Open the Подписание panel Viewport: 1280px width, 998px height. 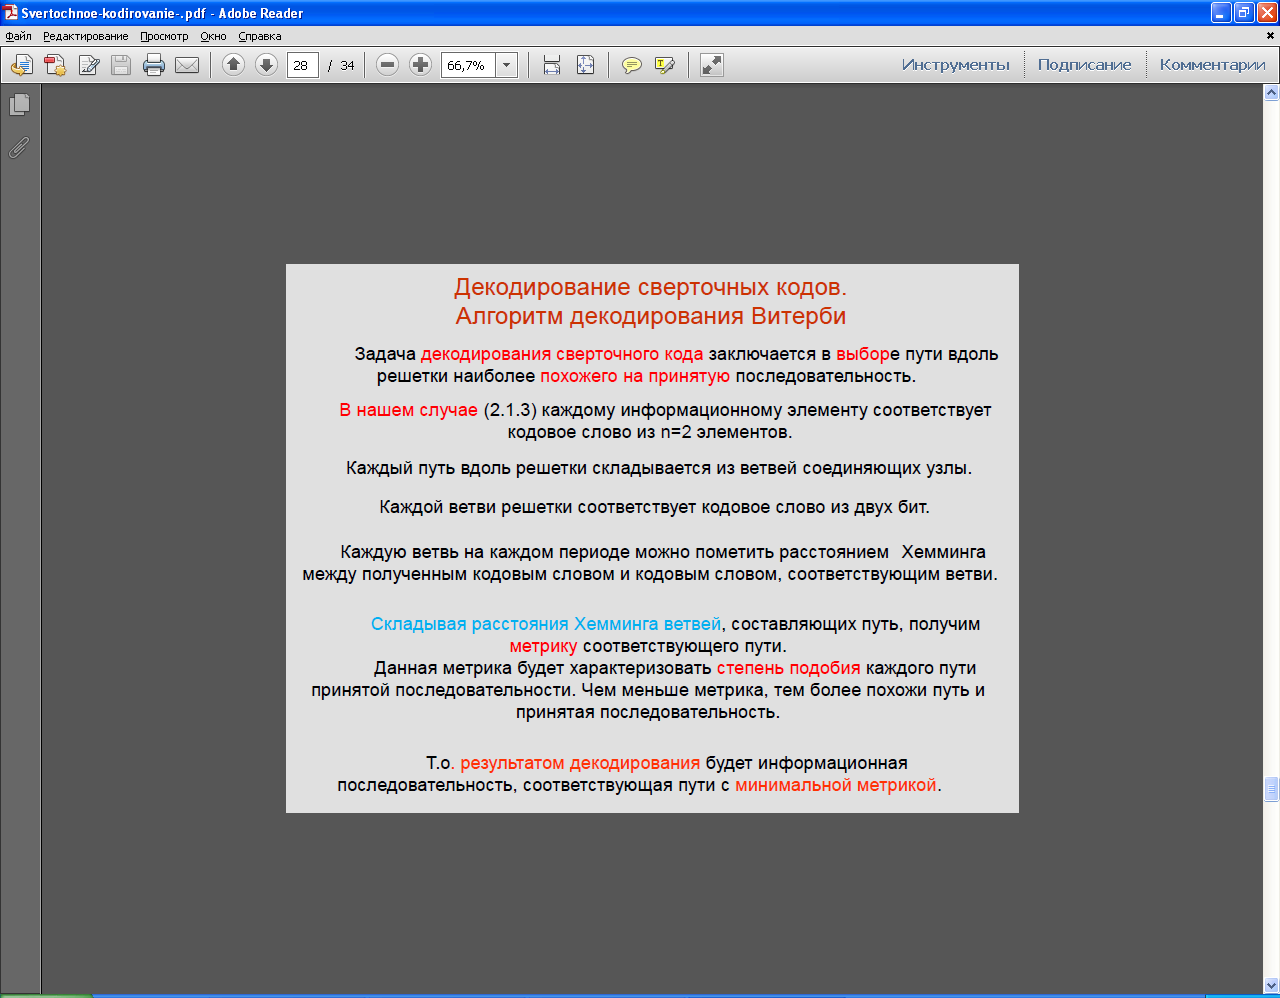click(x=1085, y=65)
